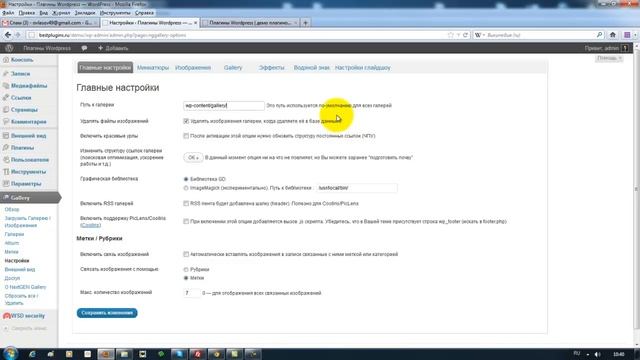Open Album under Gallery submenu
This screenshot has width=640, height=360.
(x=12, y=243)
